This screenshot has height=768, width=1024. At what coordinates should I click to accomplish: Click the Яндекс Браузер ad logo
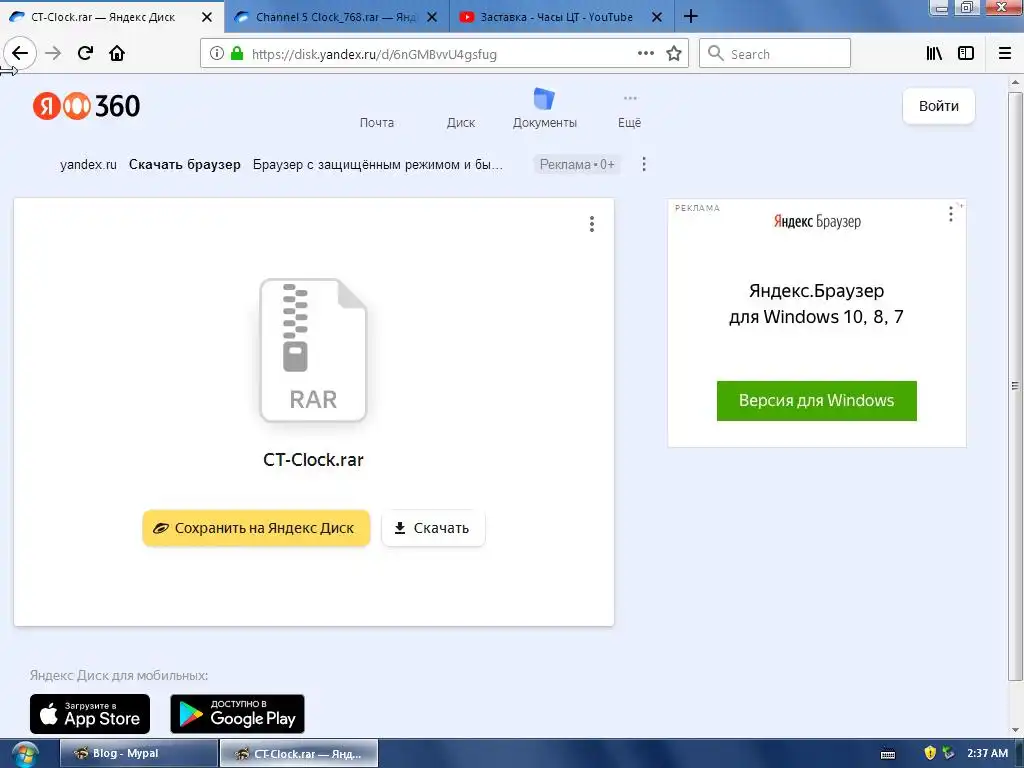pyautogui.click(x=817, y=221)
